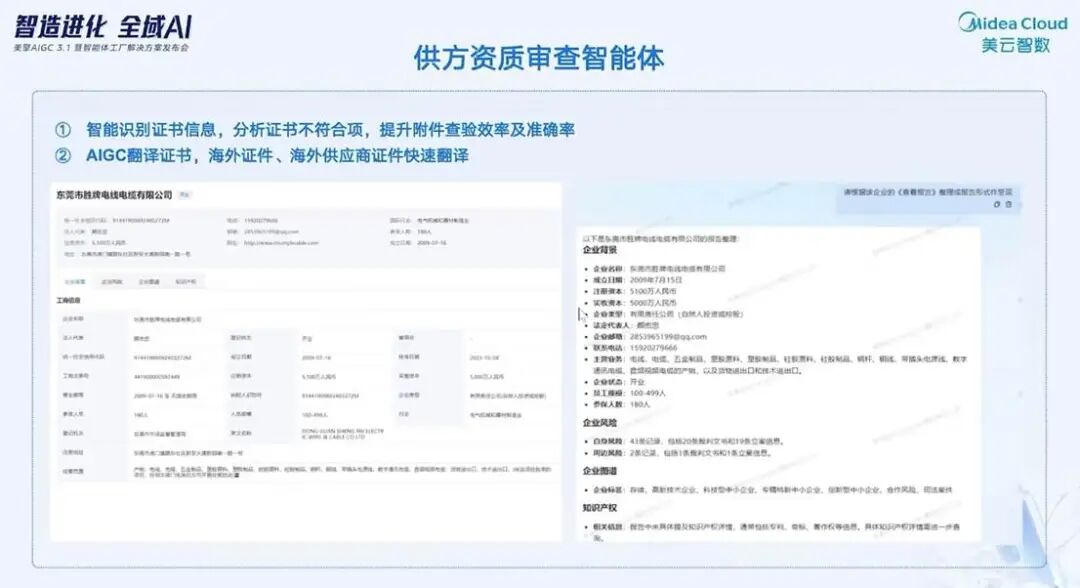Delete the user chat message with trash icon
The width and height of the screenshot is (1080, 588).
(x=1008, y=204)
